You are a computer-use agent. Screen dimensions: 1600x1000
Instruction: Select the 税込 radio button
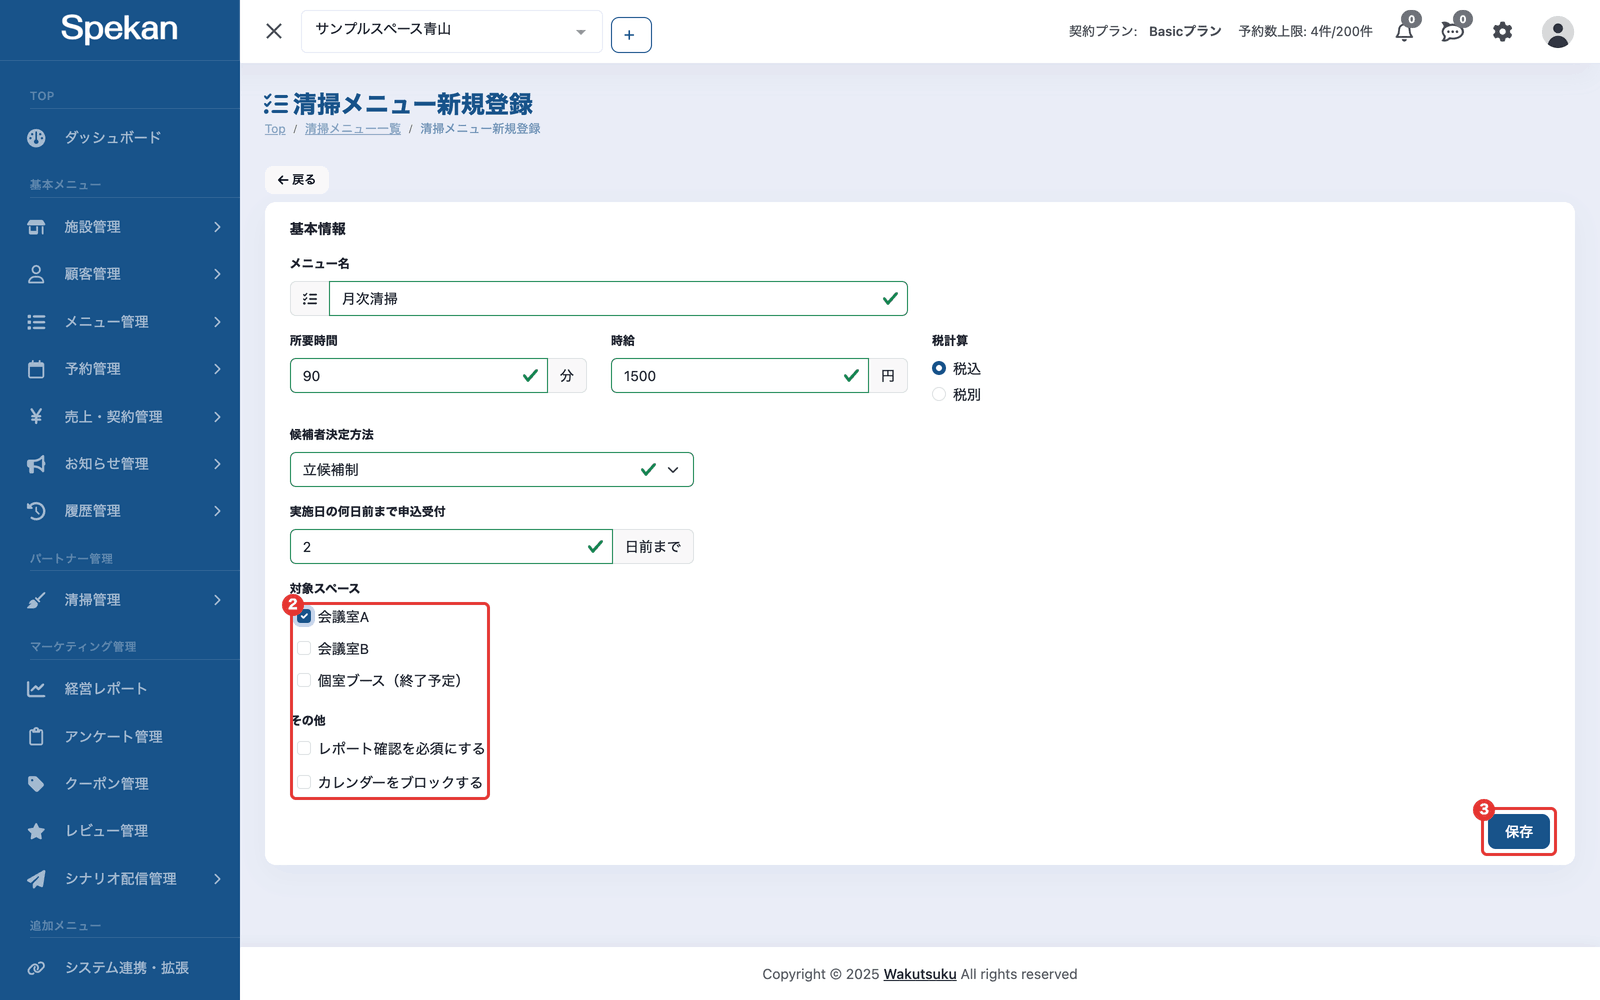939,368
